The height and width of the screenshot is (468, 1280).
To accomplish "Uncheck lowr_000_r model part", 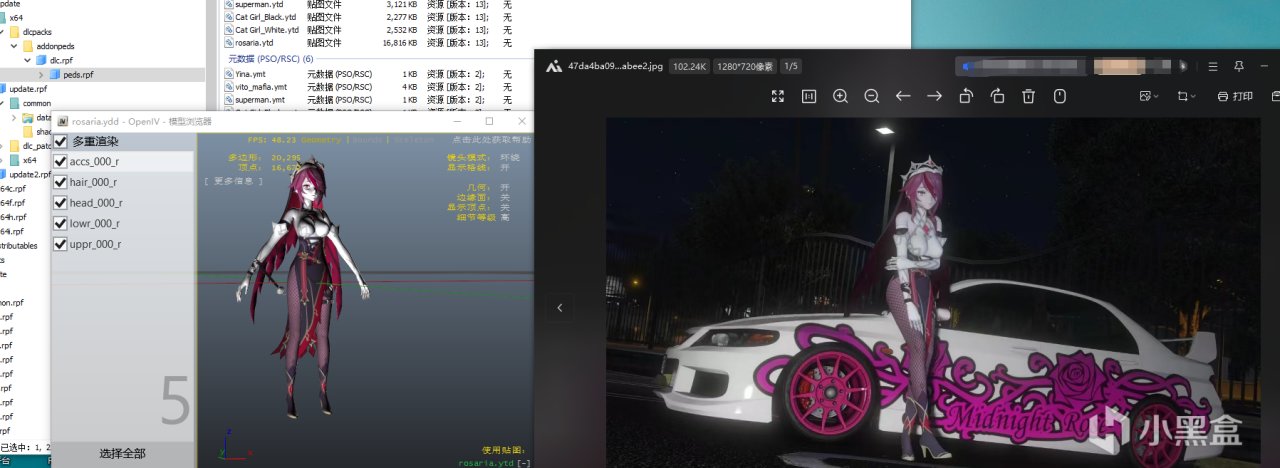I will pos(61,223).
